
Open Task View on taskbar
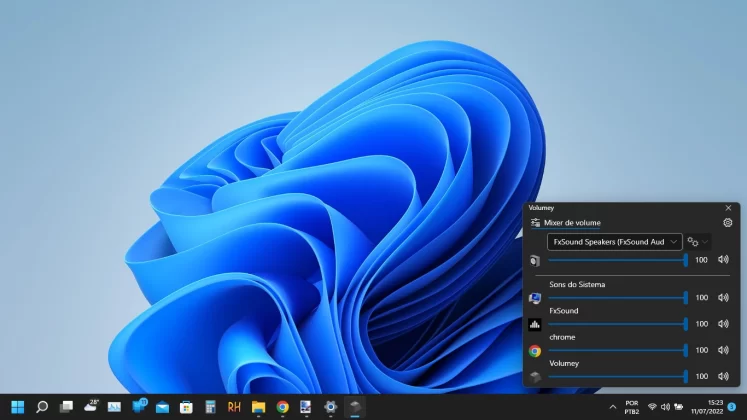tap(66, 407)
